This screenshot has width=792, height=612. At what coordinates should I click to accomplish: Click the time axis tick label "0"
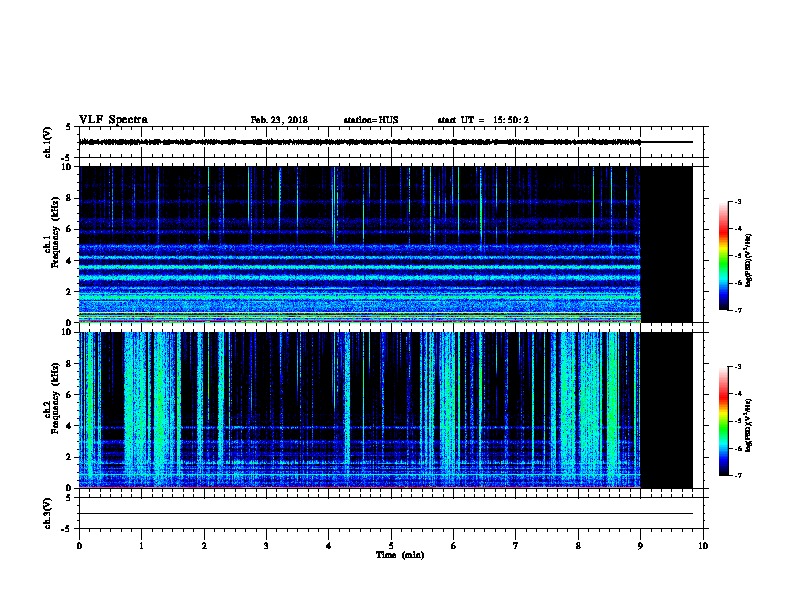[x=79, y=546]
